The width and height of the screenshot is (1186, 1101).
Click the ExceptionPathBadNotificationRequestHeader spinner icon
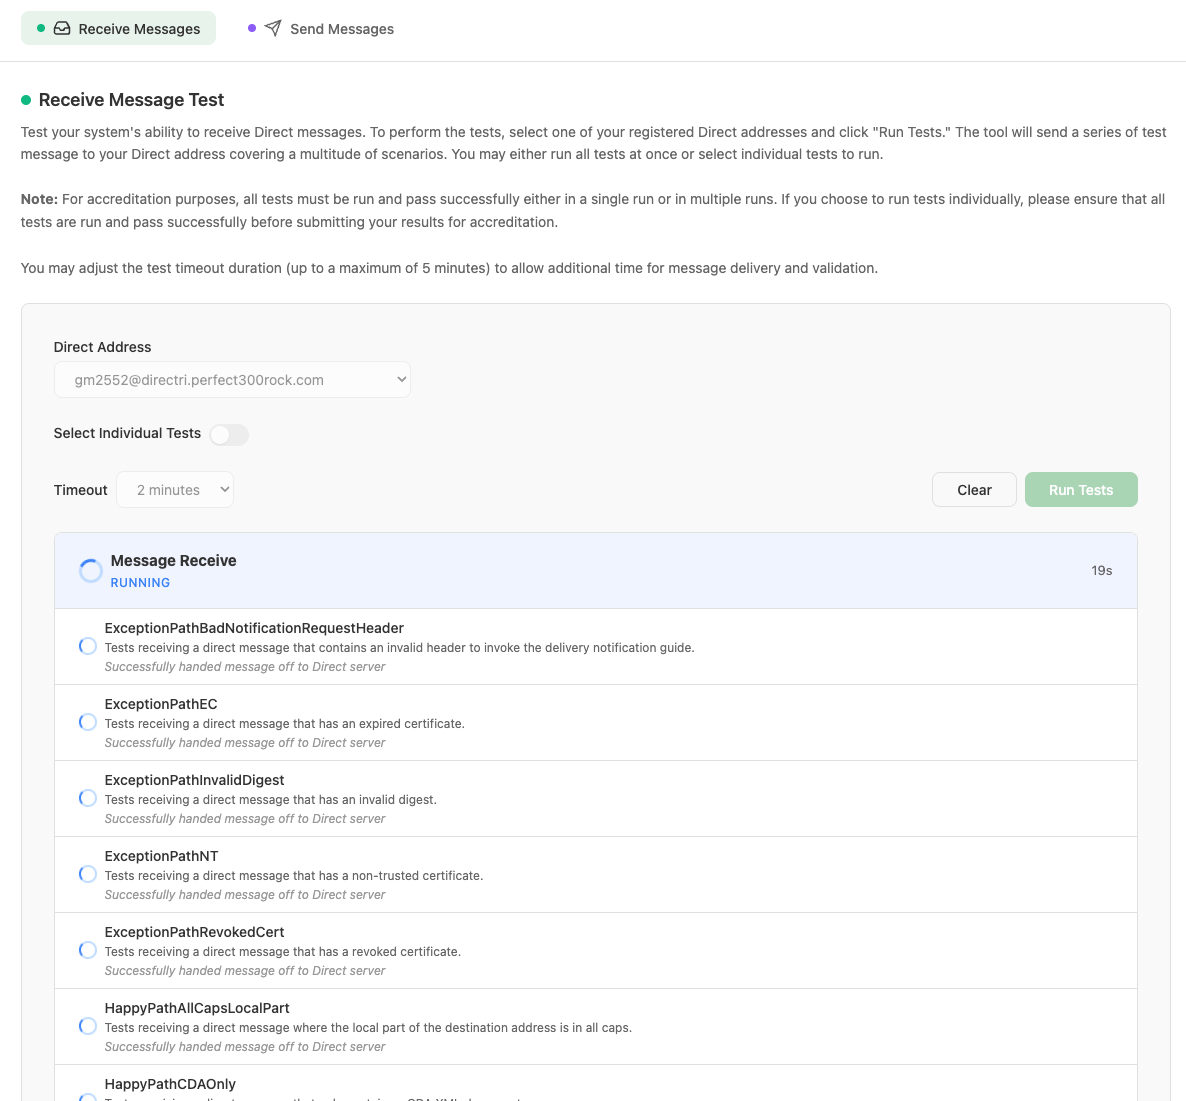click(88, 647)
